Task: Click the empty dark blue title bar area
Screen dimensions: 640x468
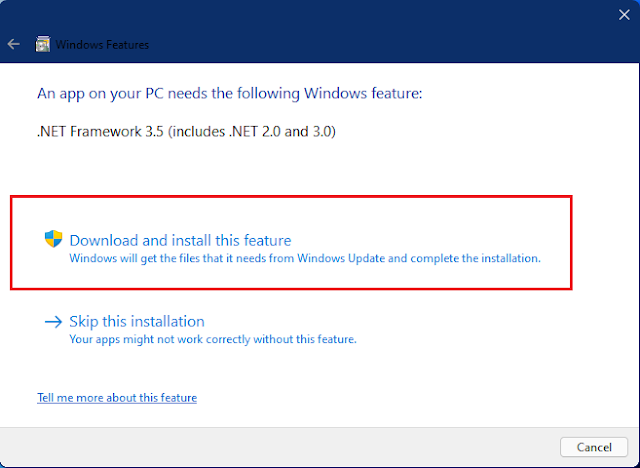Action: pos(350,30)
